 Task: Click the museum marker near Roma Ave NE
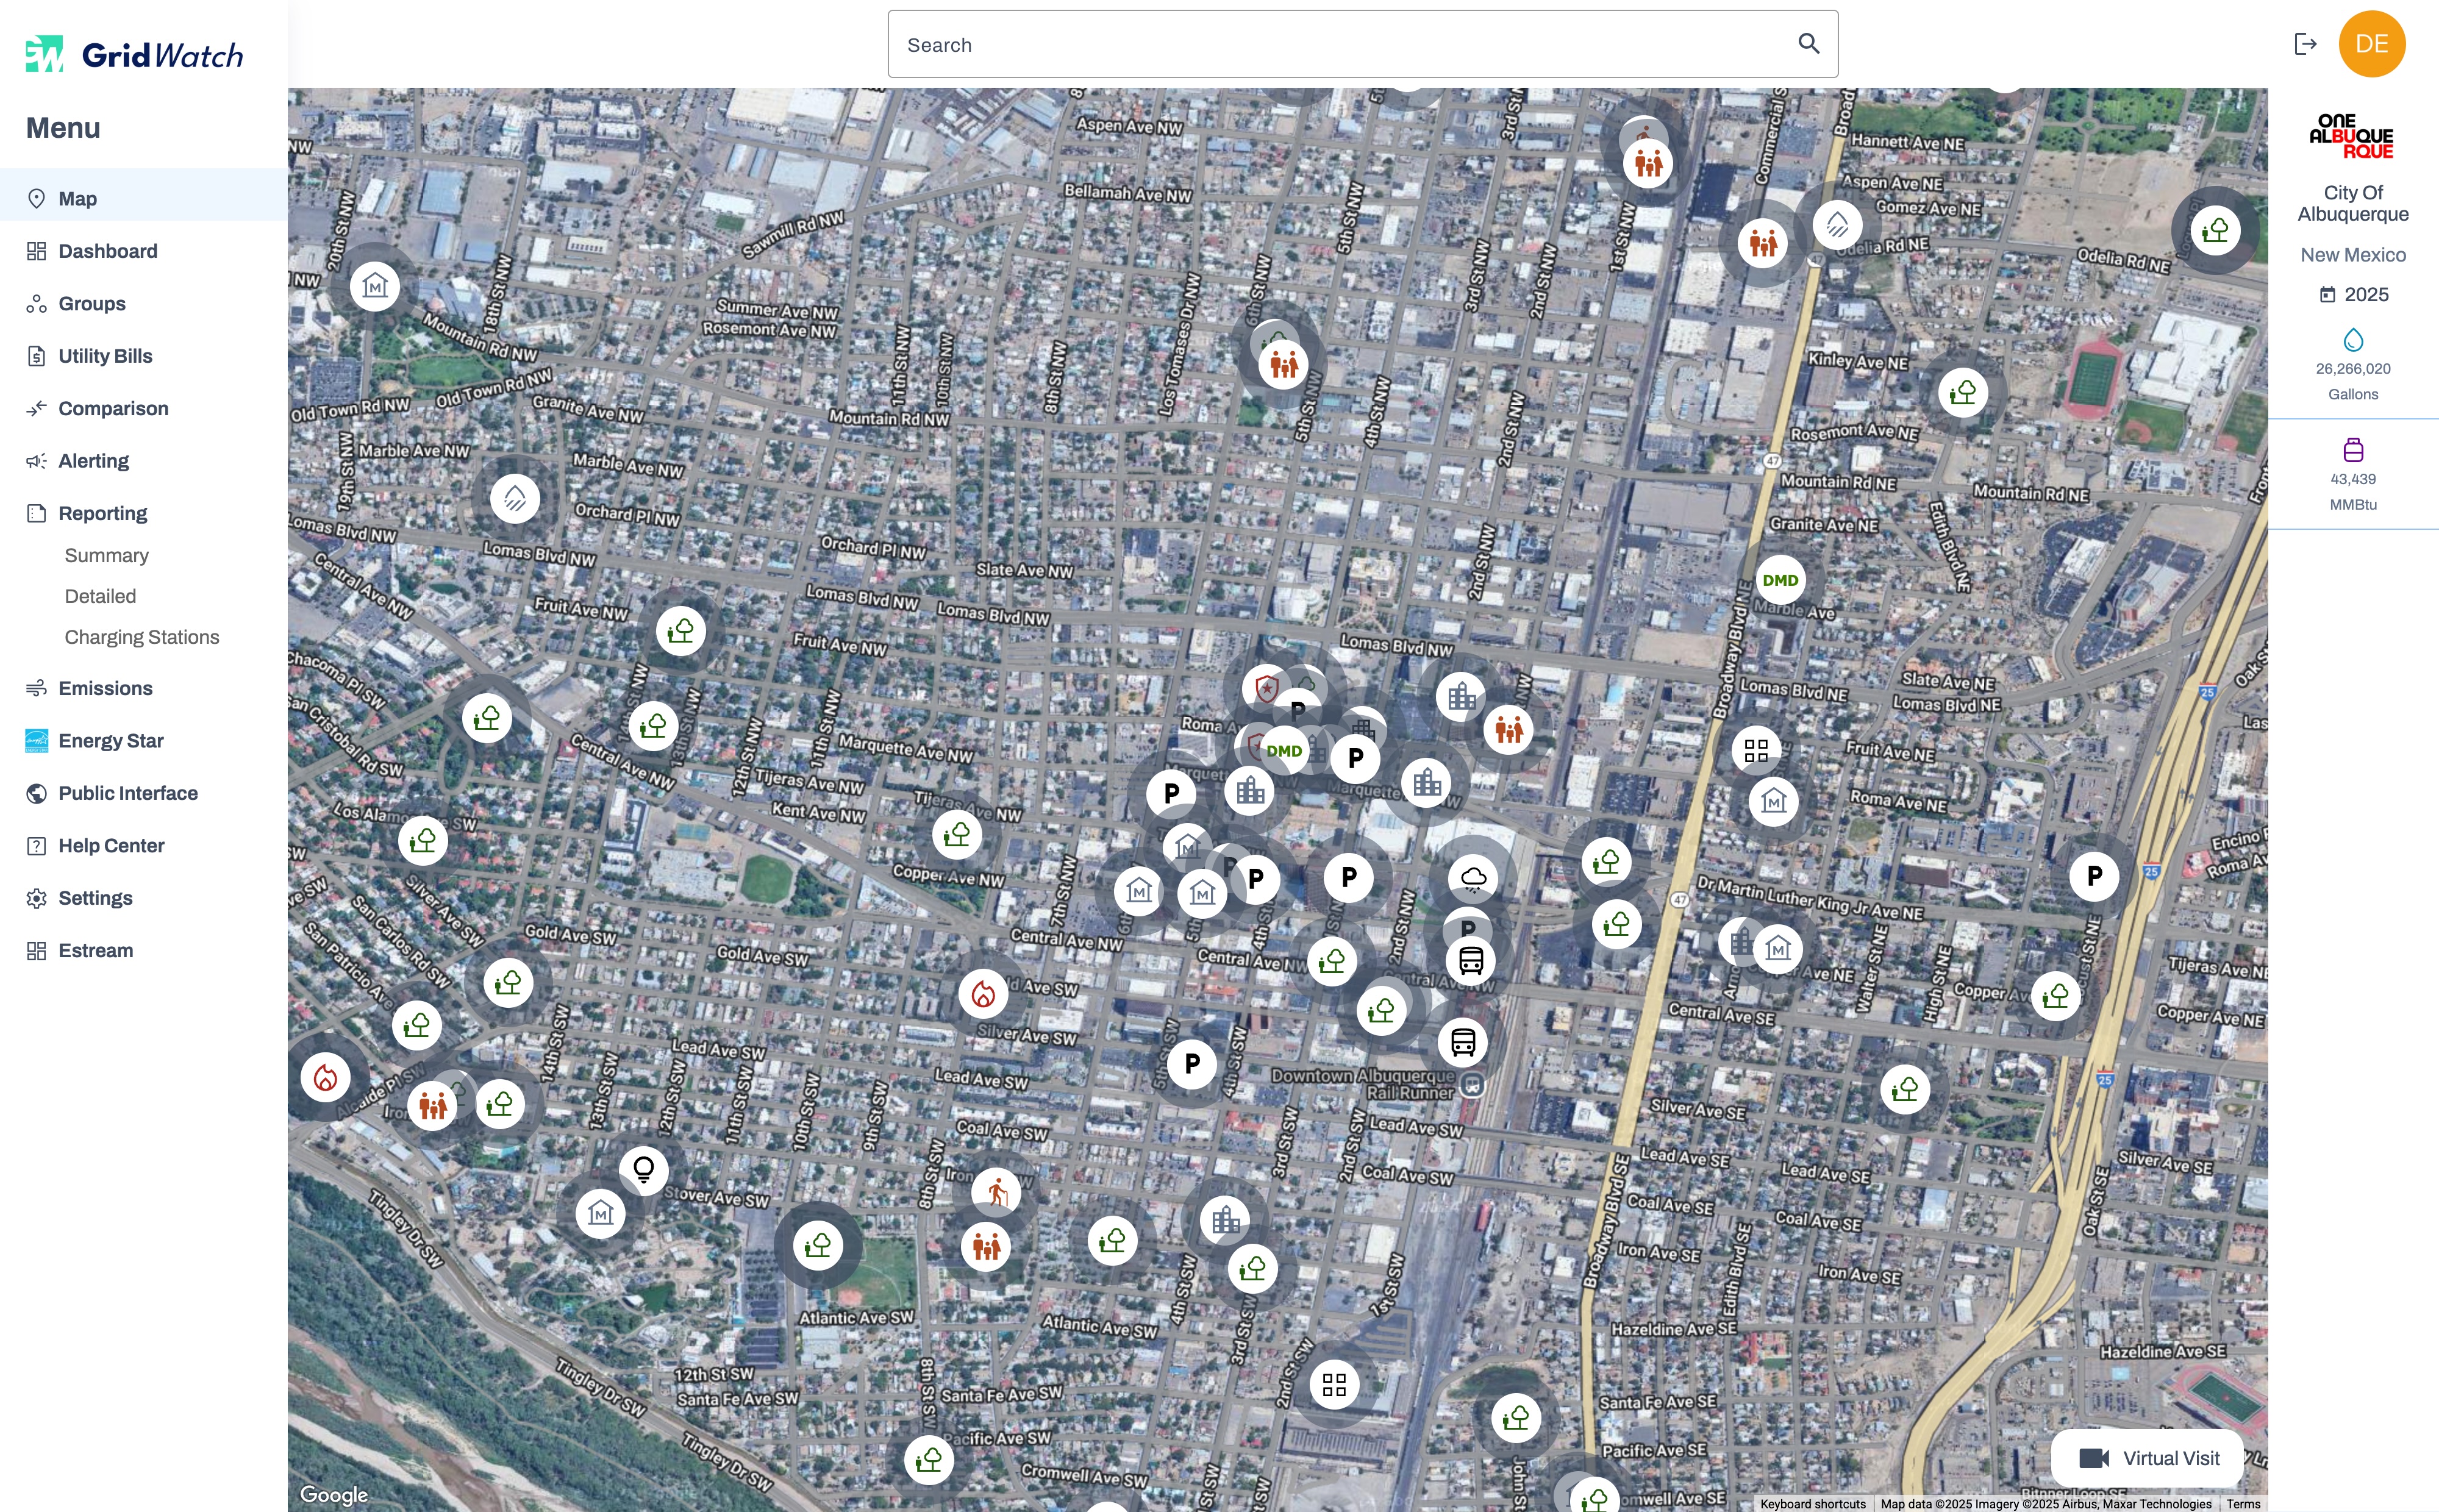click(1774, 801)
